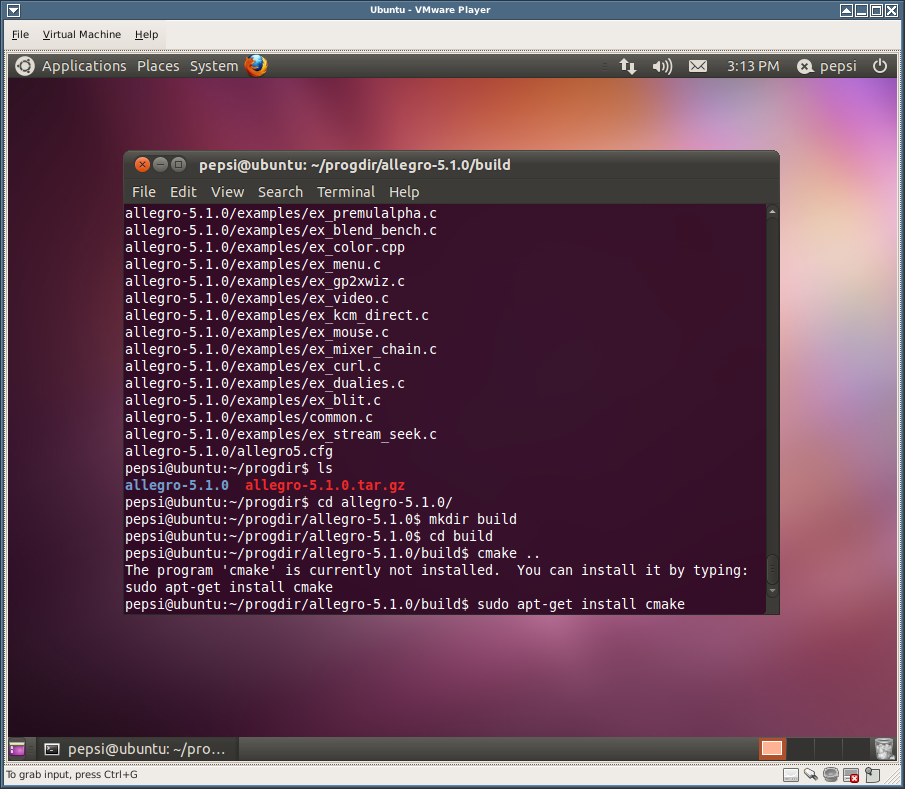Open VMware's Virtual Machine menu
Screen dimensions: 905x789
82,34
